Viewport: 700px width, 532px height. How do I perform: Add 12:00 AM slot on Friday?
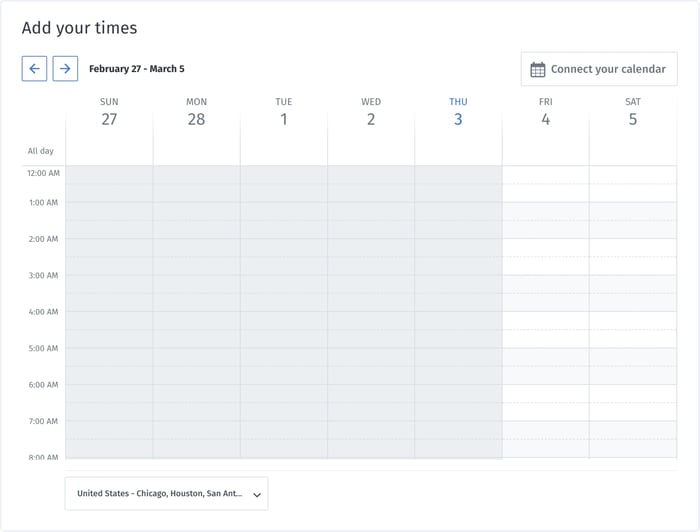[546, 184]
